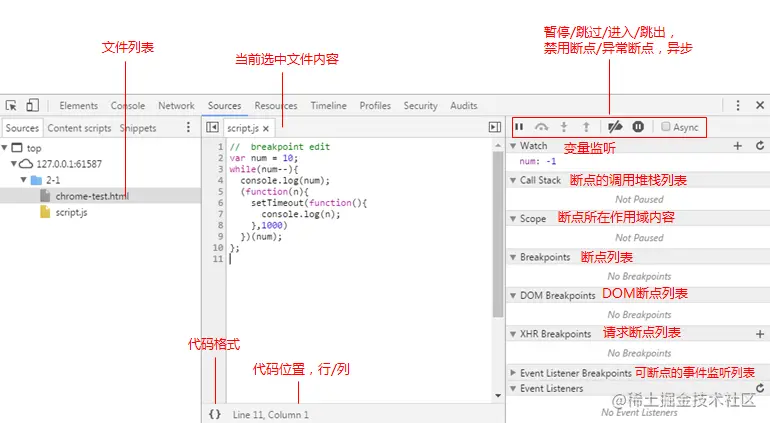Activate the inspect element picker icon
The height and width of the screenshot is (423, 770).
pos(11,105)
